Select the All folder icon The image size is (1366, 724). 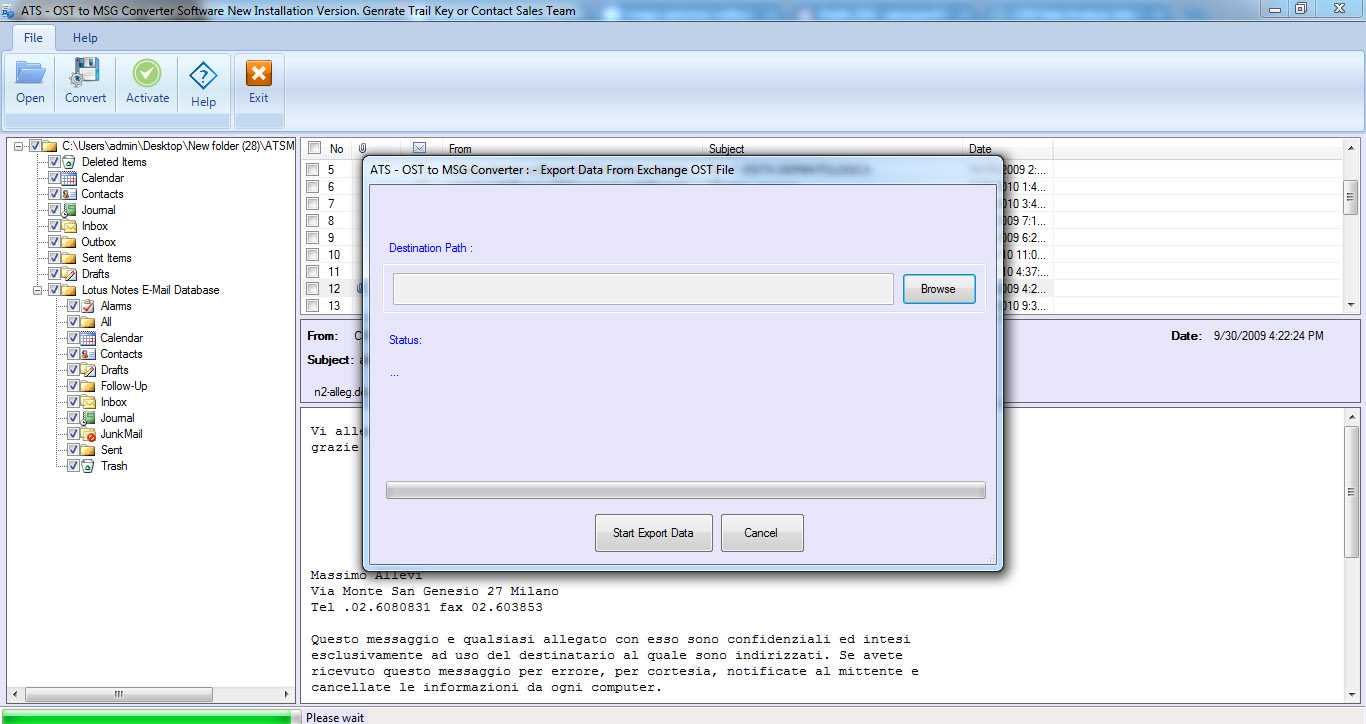point(88,322)
